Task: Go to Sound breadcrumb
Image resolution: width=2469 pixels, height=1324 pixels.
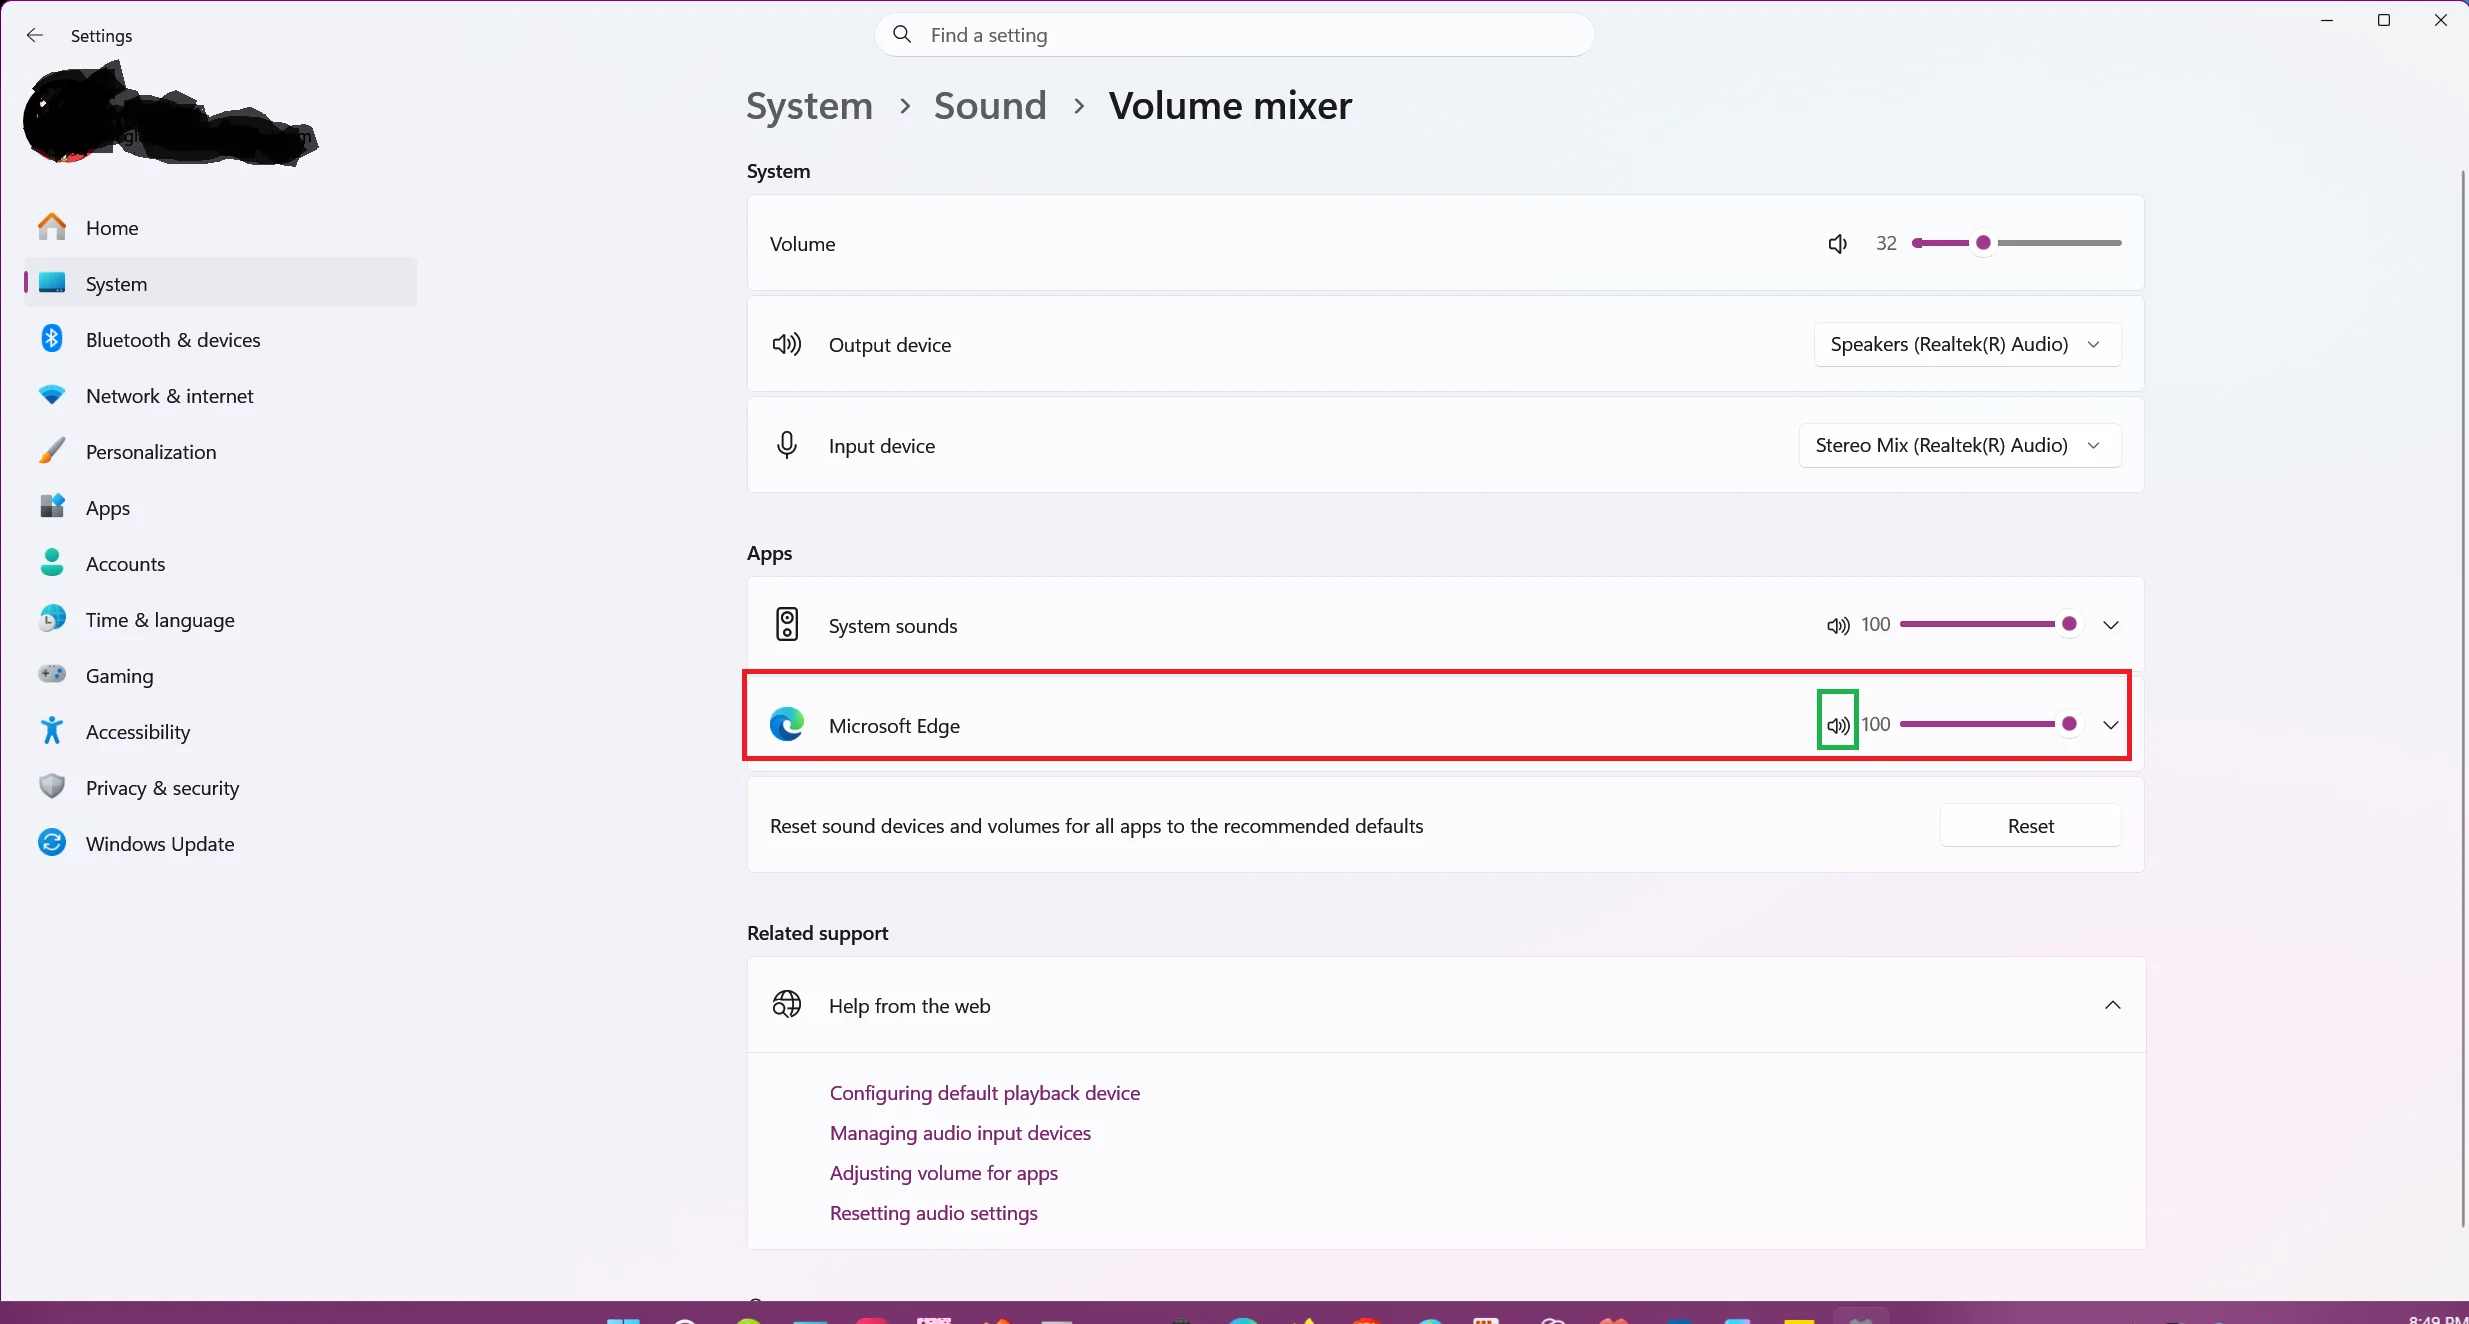Action: [990, 106]
